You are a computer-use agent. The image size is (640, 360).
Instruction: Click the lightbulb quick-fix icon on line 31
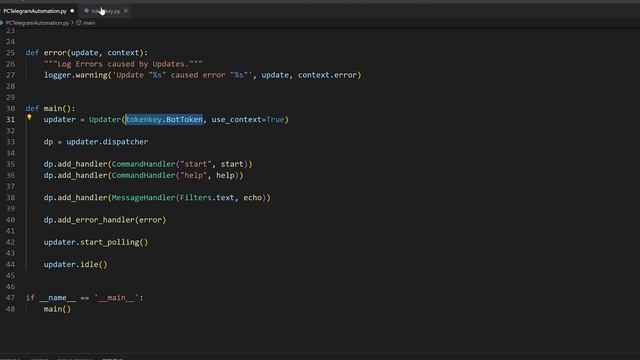(29, 118)
